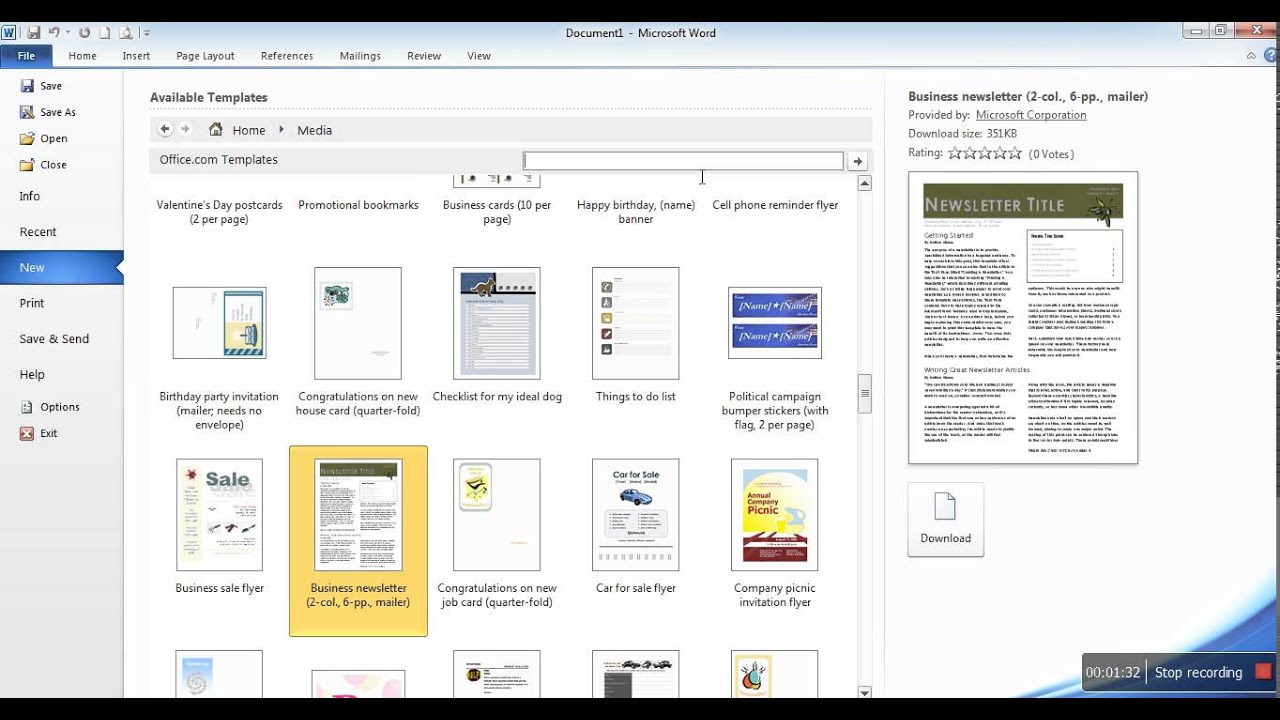Click Promotional bookmarks label

coord(358,205)
